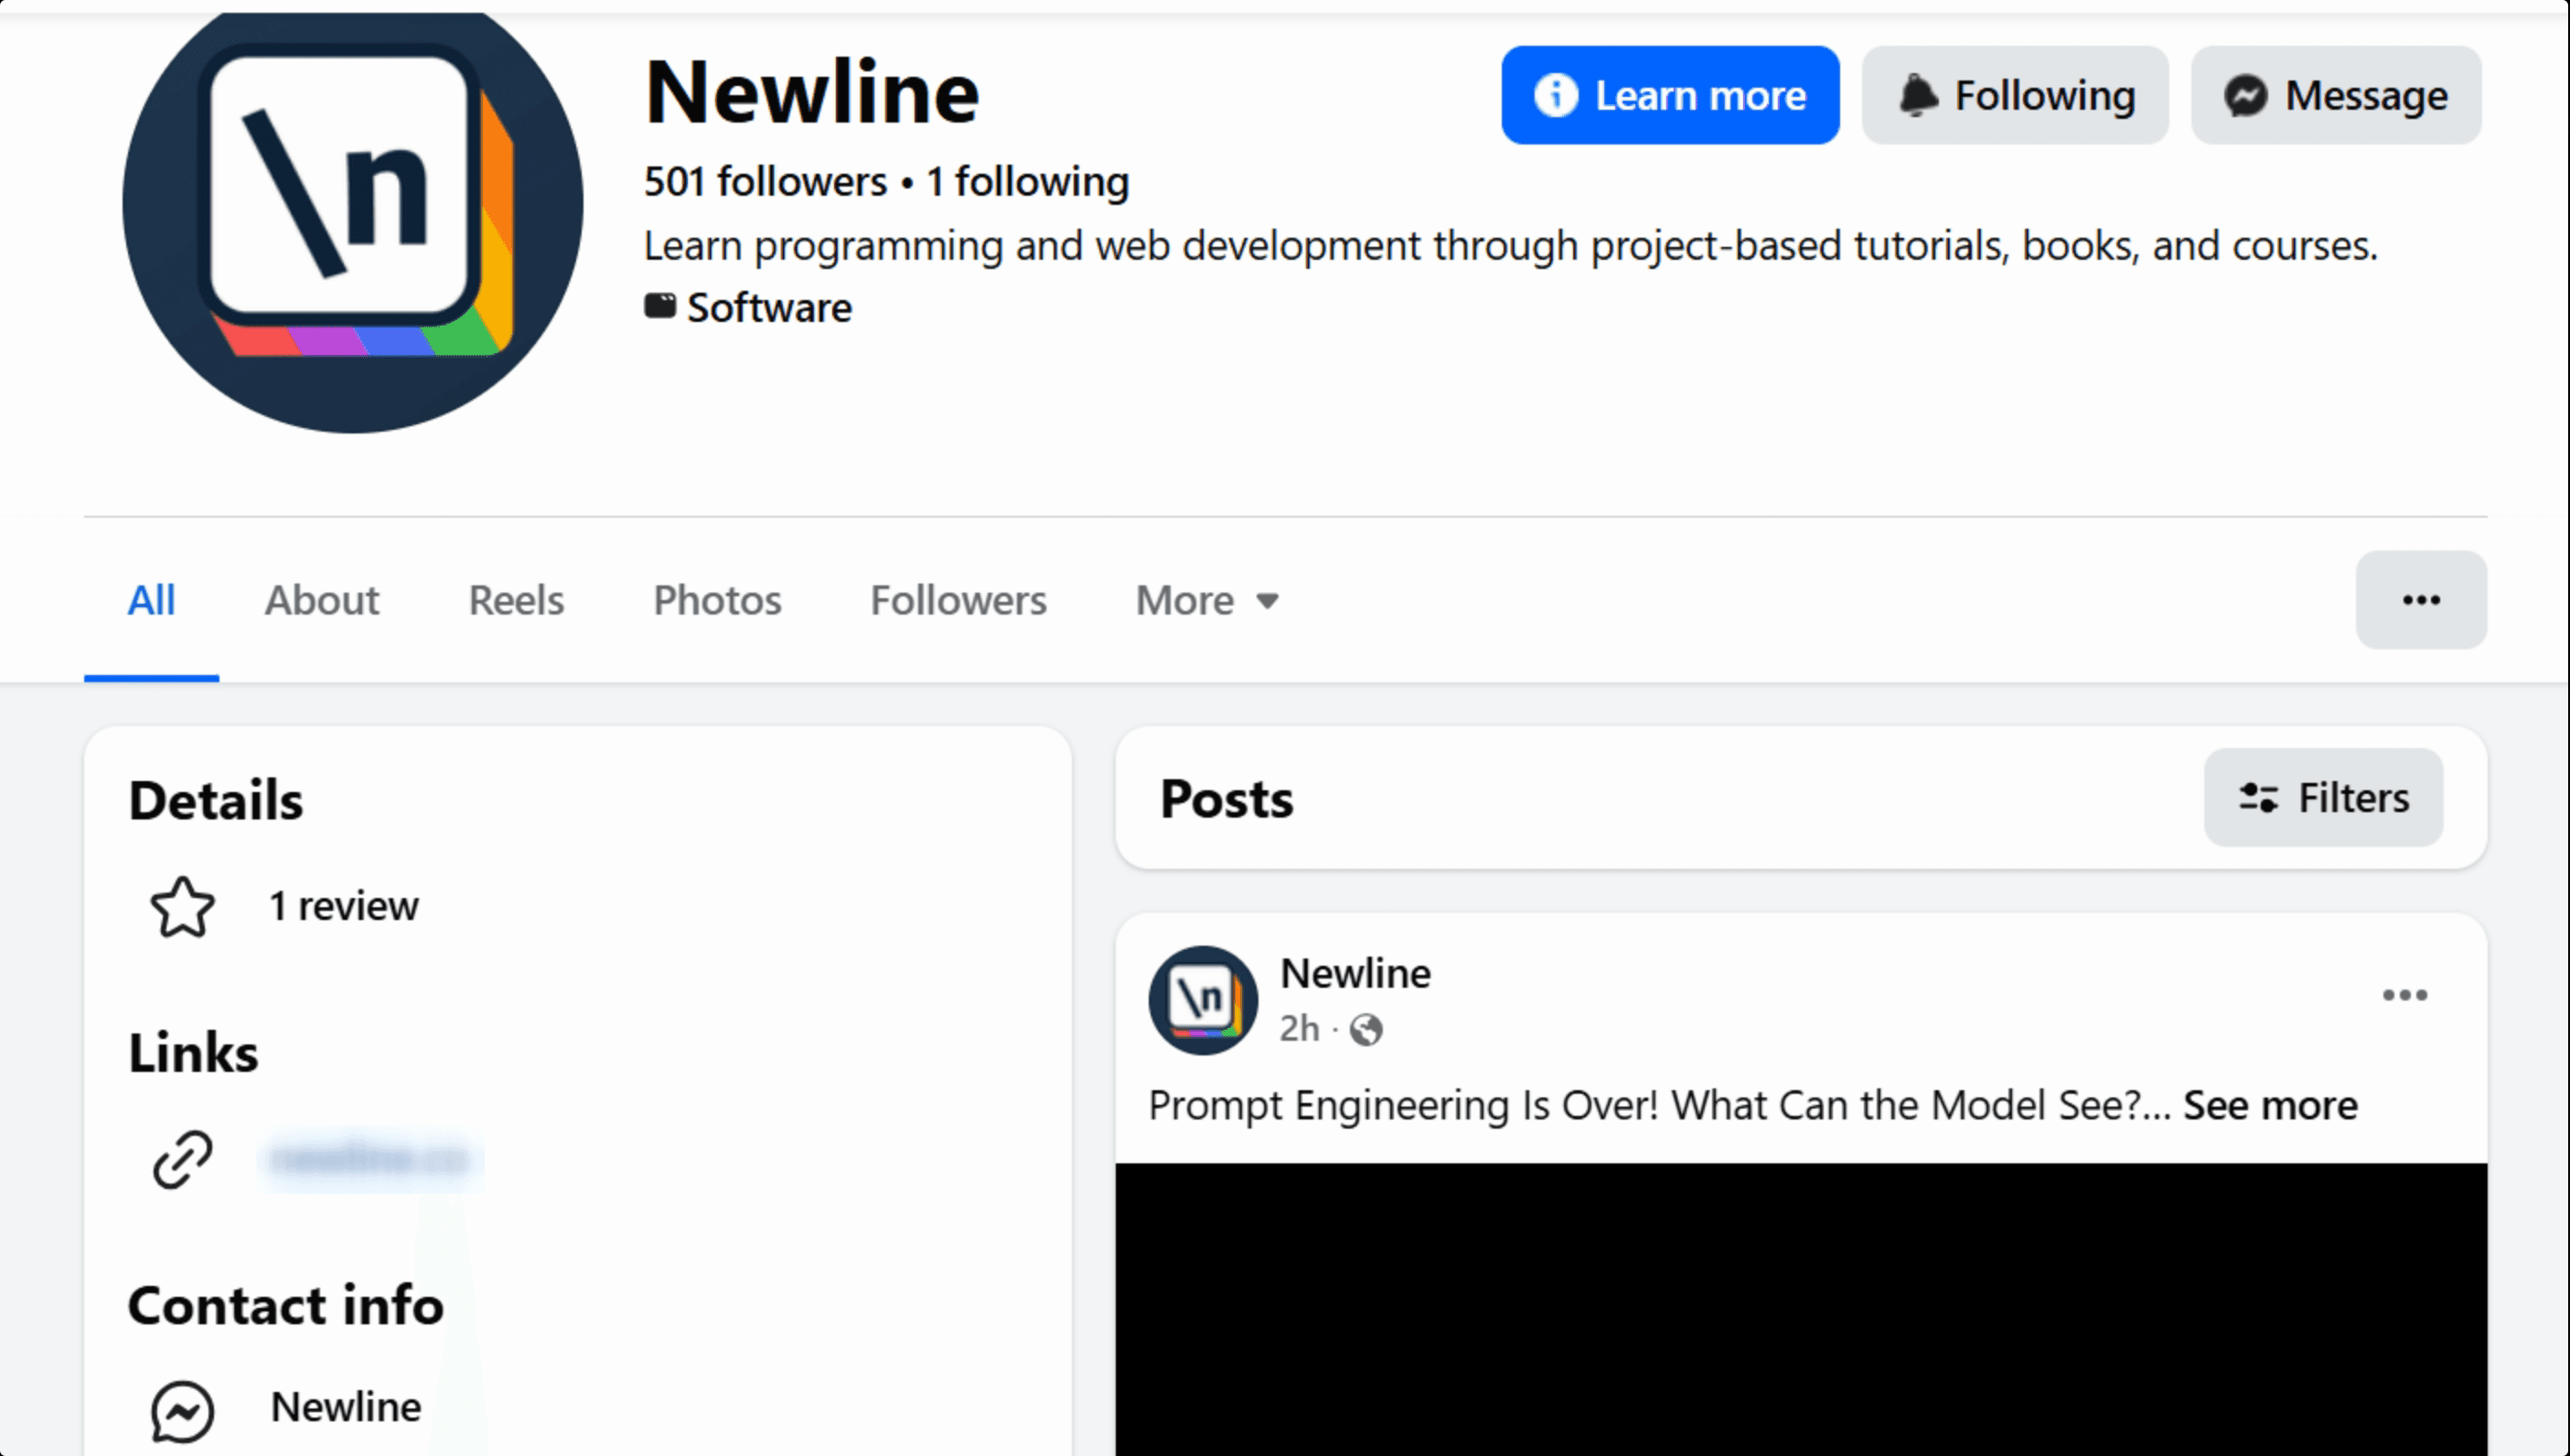
Task: Expand the More tab dropdown
Action: (1207, 601)
